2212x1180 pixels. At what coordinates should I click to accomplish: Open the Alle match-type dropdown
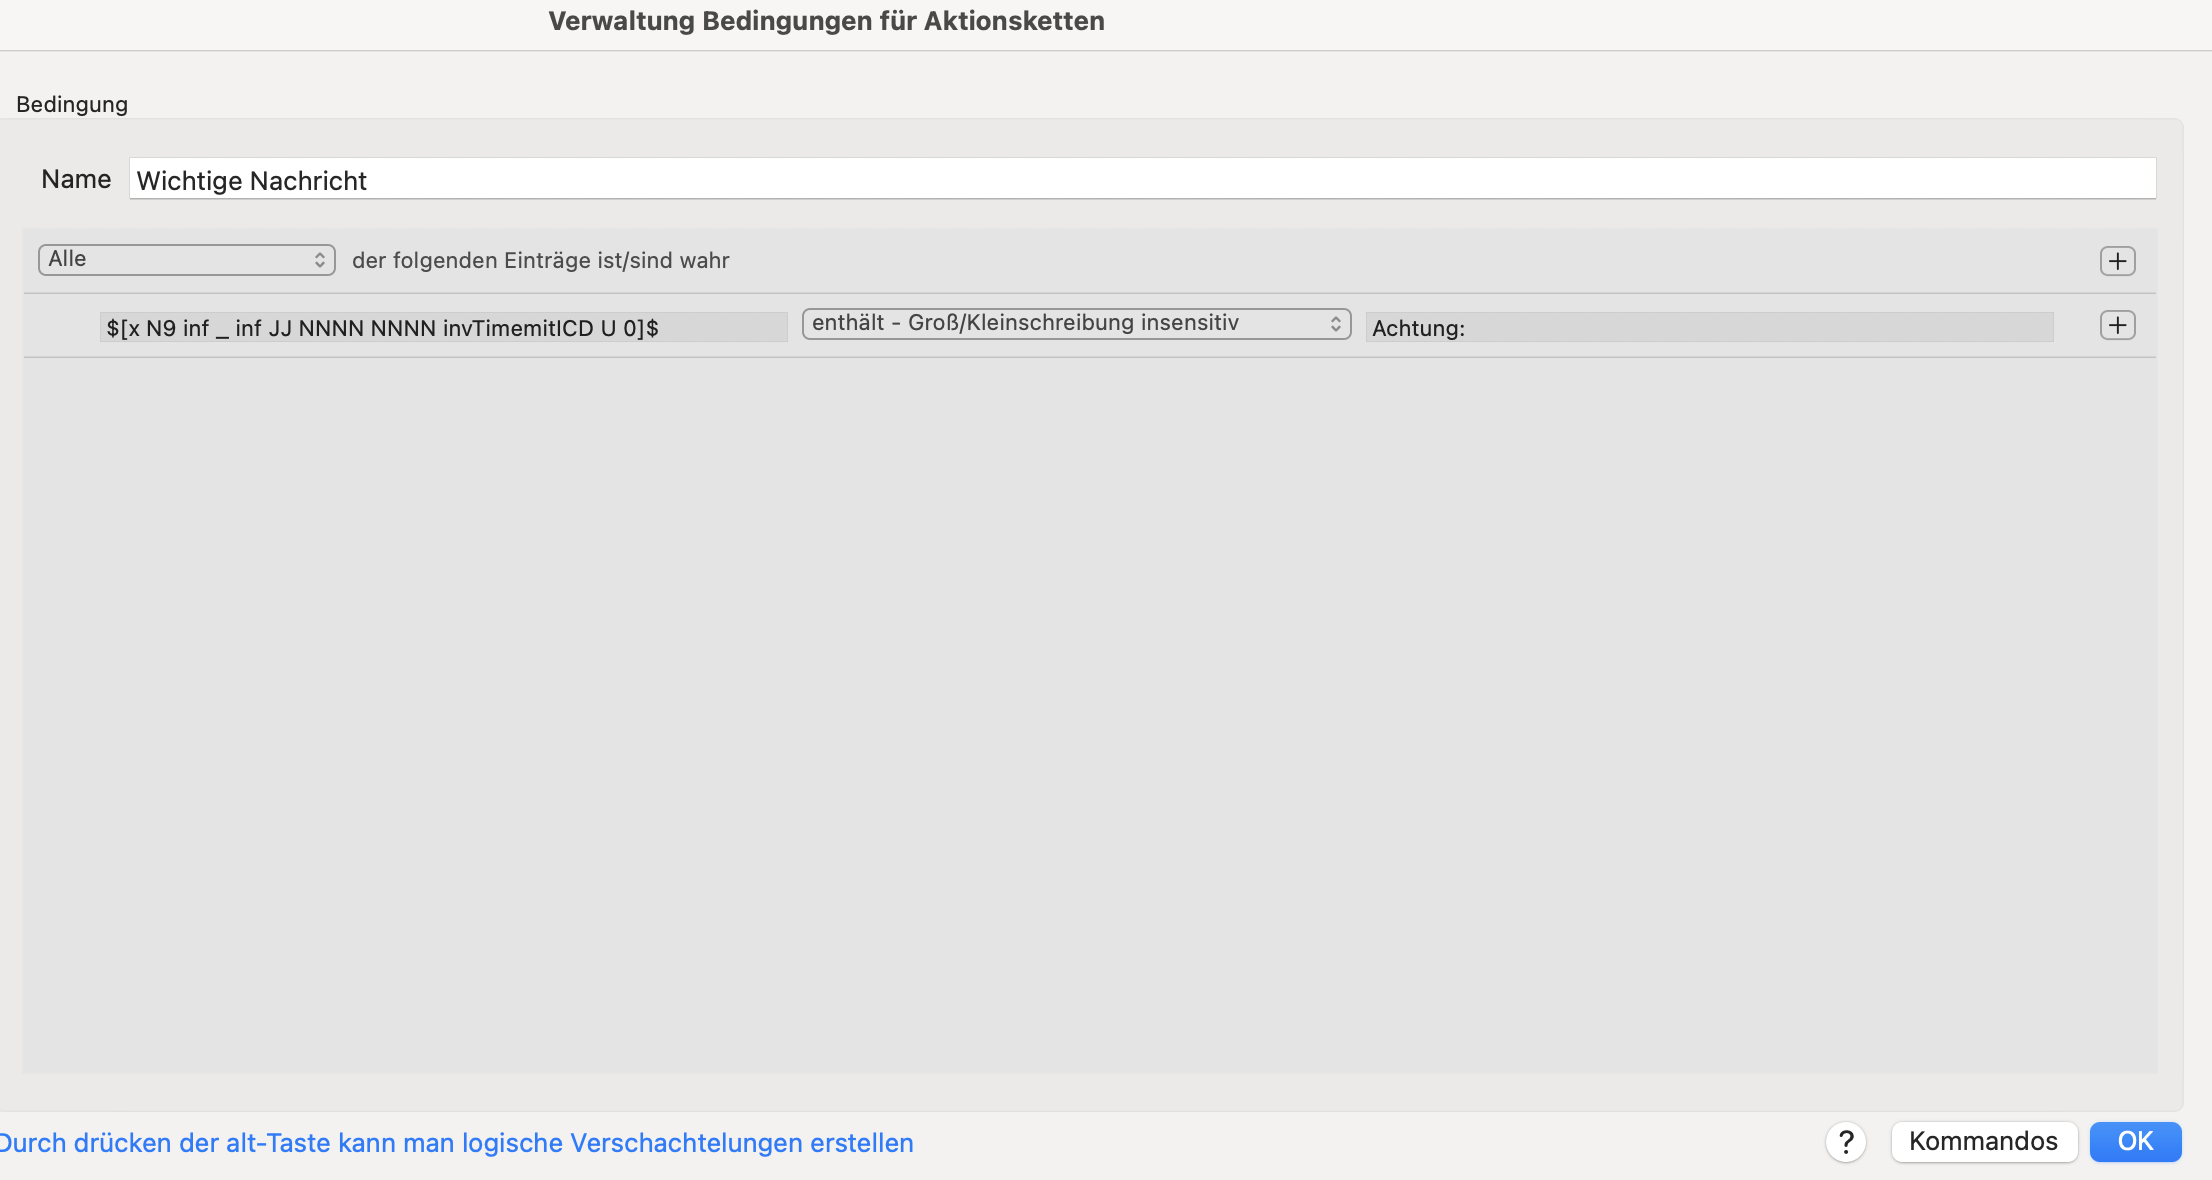(187, 260)
